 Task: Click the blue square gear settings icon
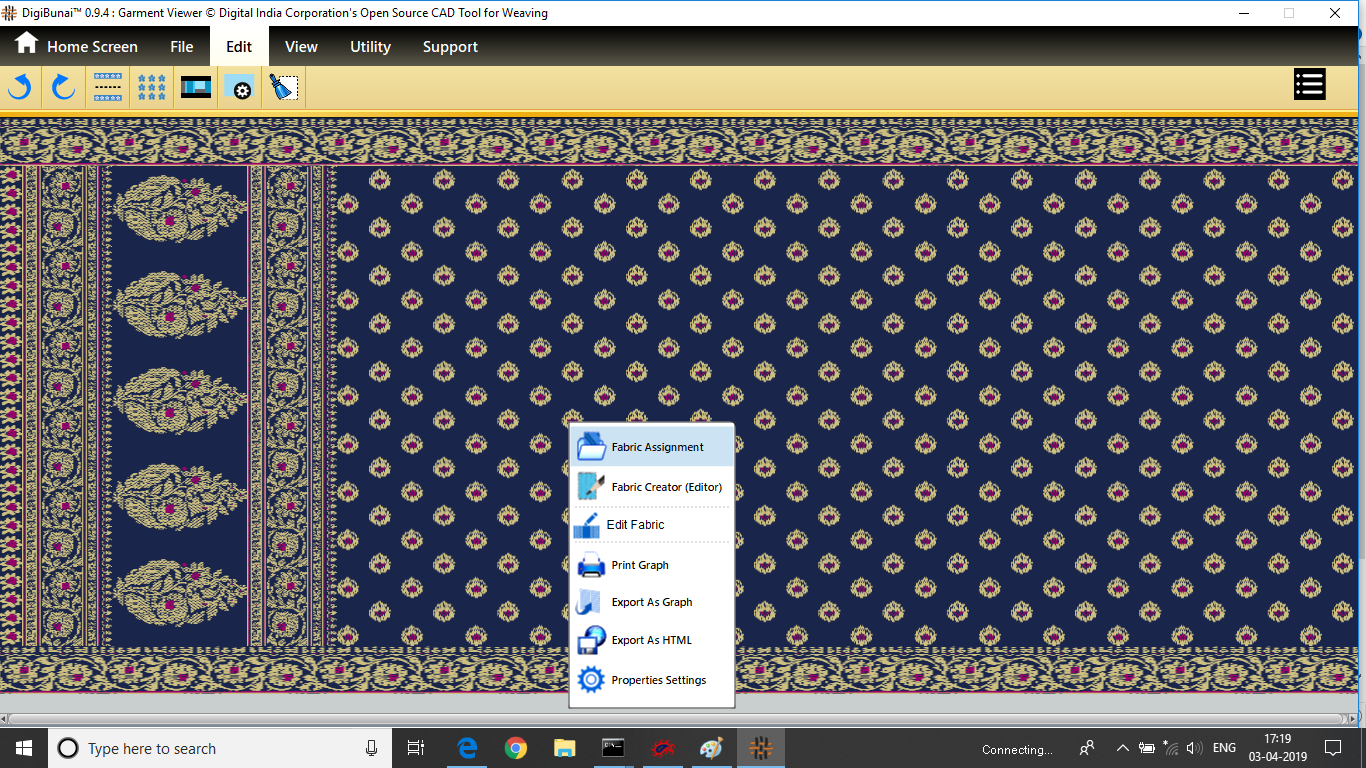[x=240, y=88]
